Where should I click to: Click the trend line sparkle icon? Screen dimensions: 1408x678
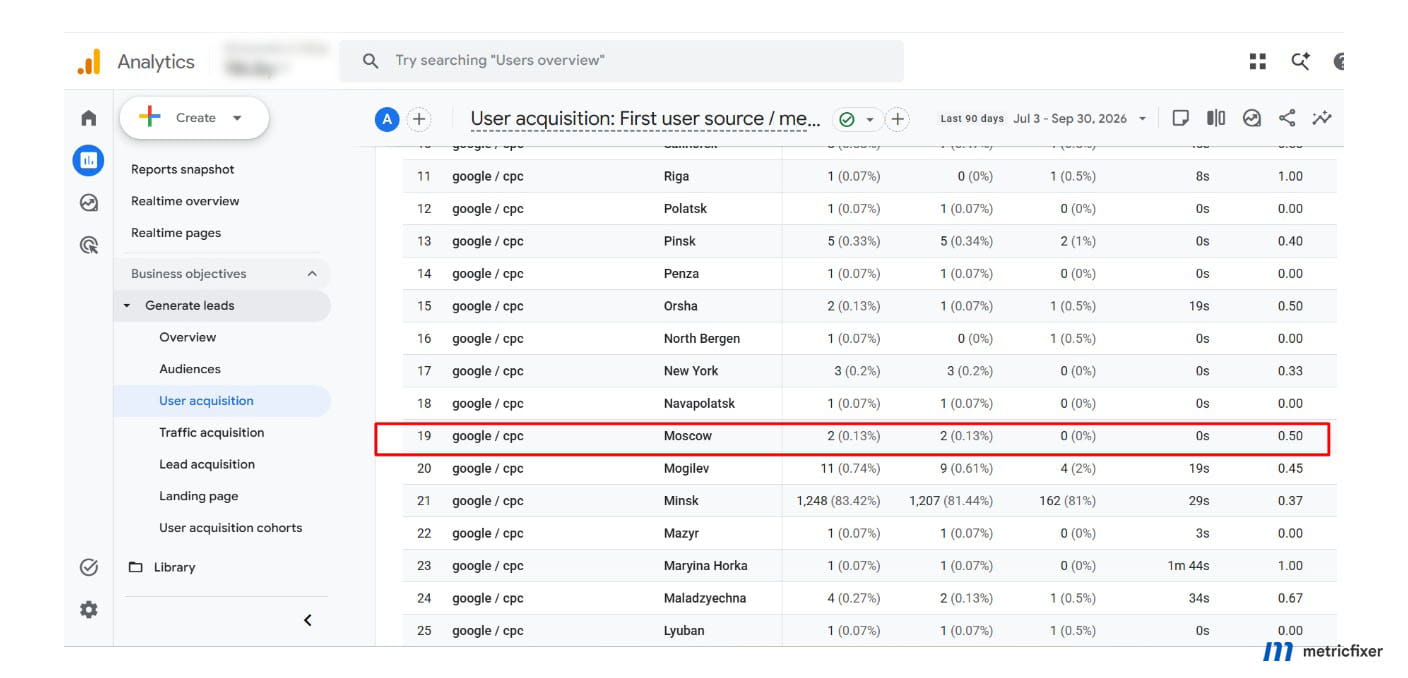point(1322,118)
